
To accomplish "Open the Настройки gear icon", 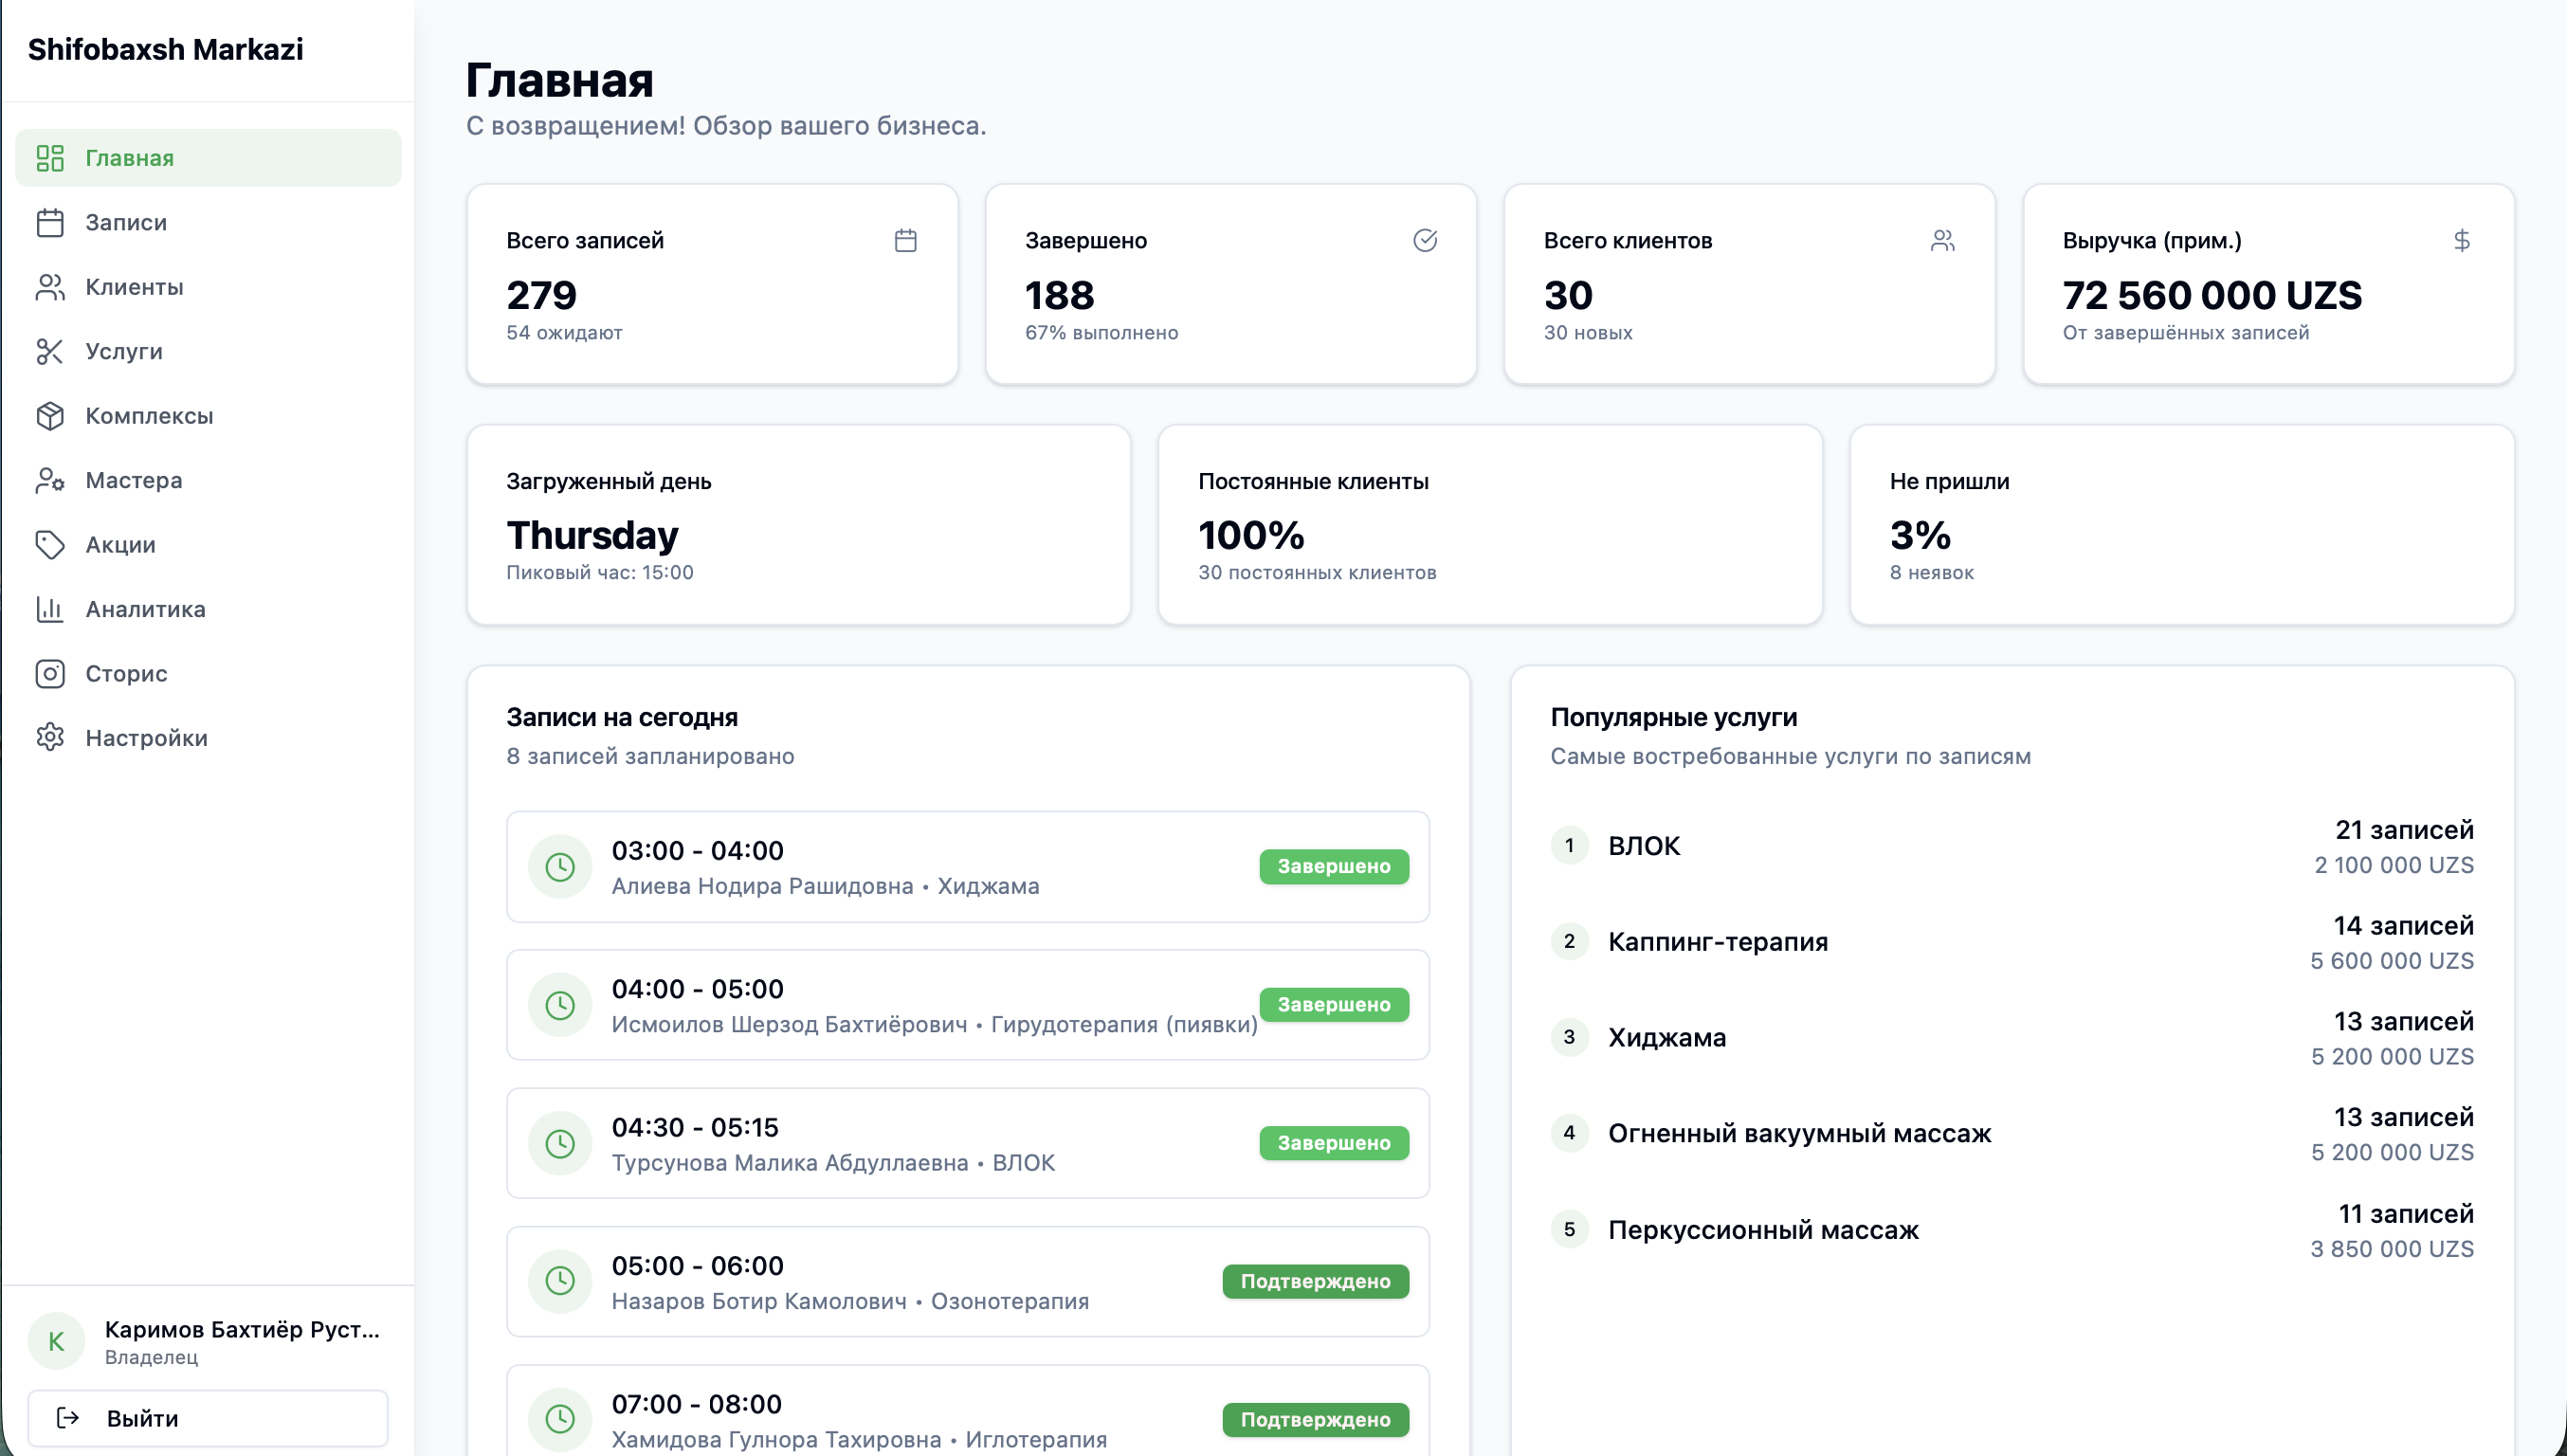I will [x=50, y=737].
